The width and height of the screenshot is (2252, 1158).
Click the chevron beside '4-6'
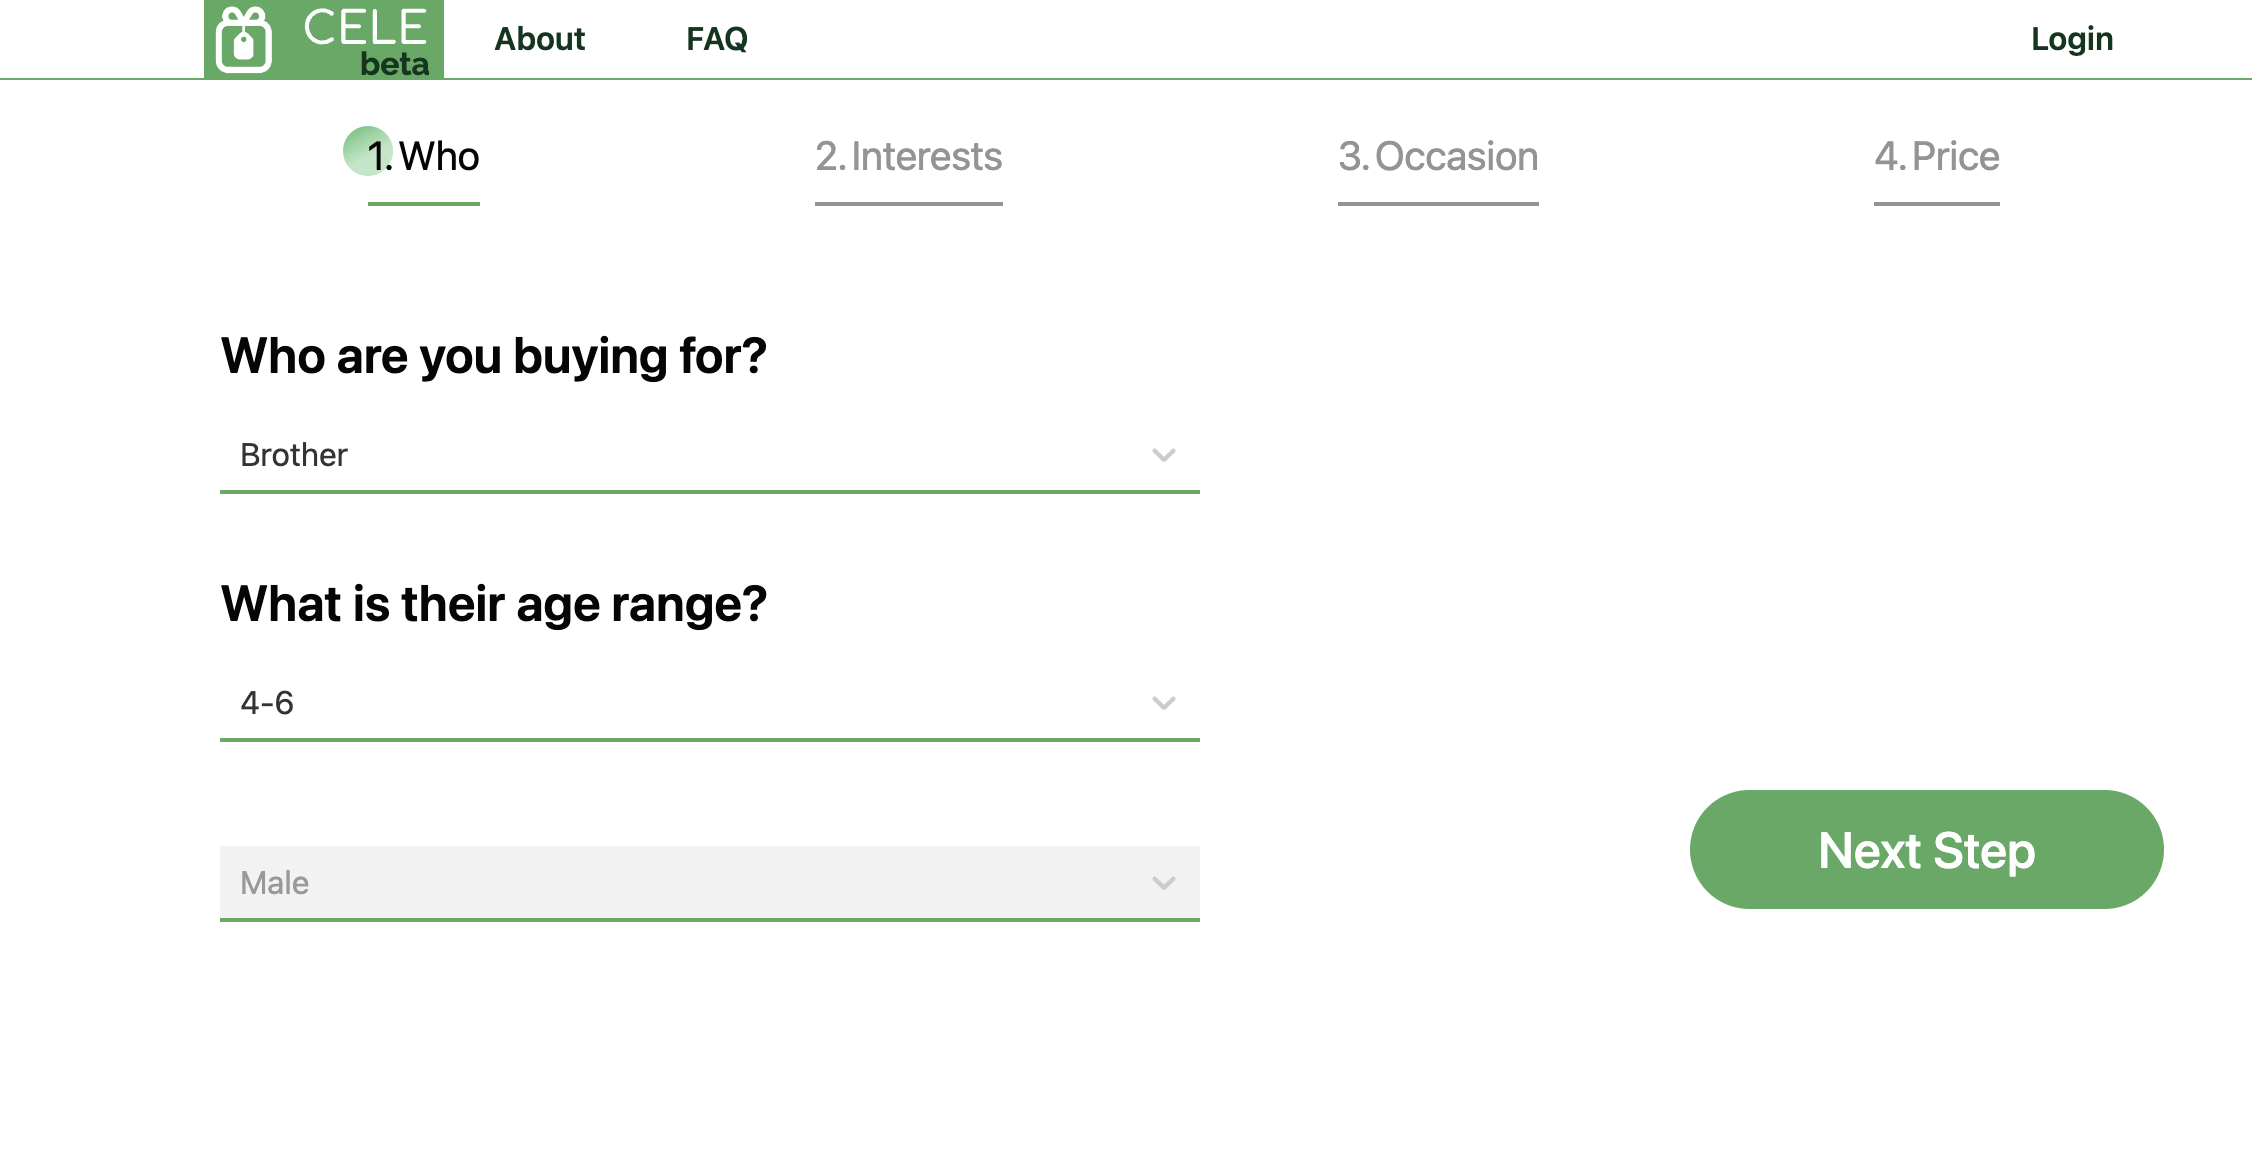1163,702
